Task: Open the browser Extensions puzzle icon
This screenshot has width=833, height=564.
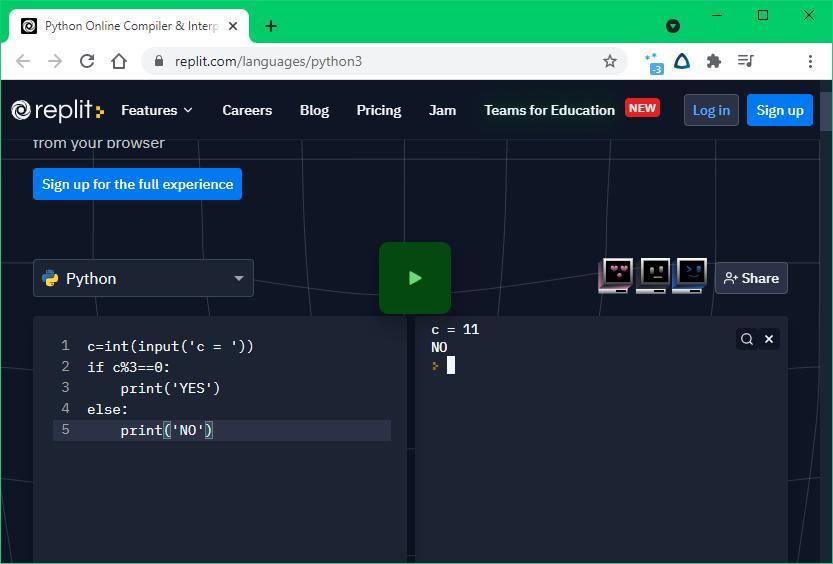Action: (x=714, y=61)
